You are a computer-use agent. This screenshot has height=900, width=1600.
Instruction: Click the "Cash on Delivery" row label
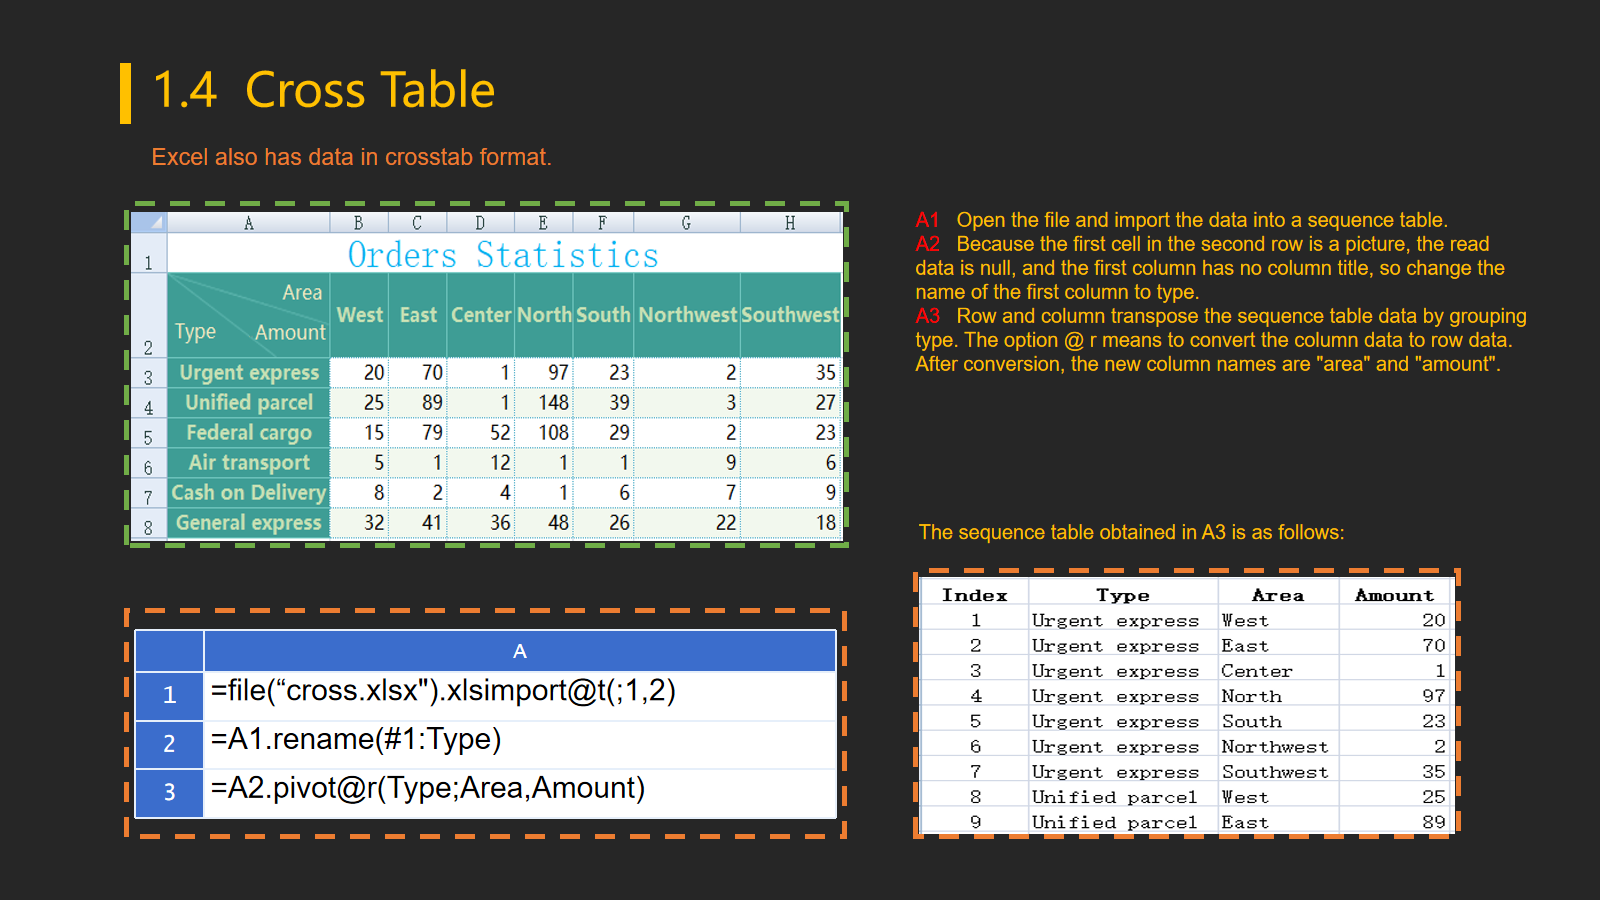pyautogui.click(x=248, y=493)
